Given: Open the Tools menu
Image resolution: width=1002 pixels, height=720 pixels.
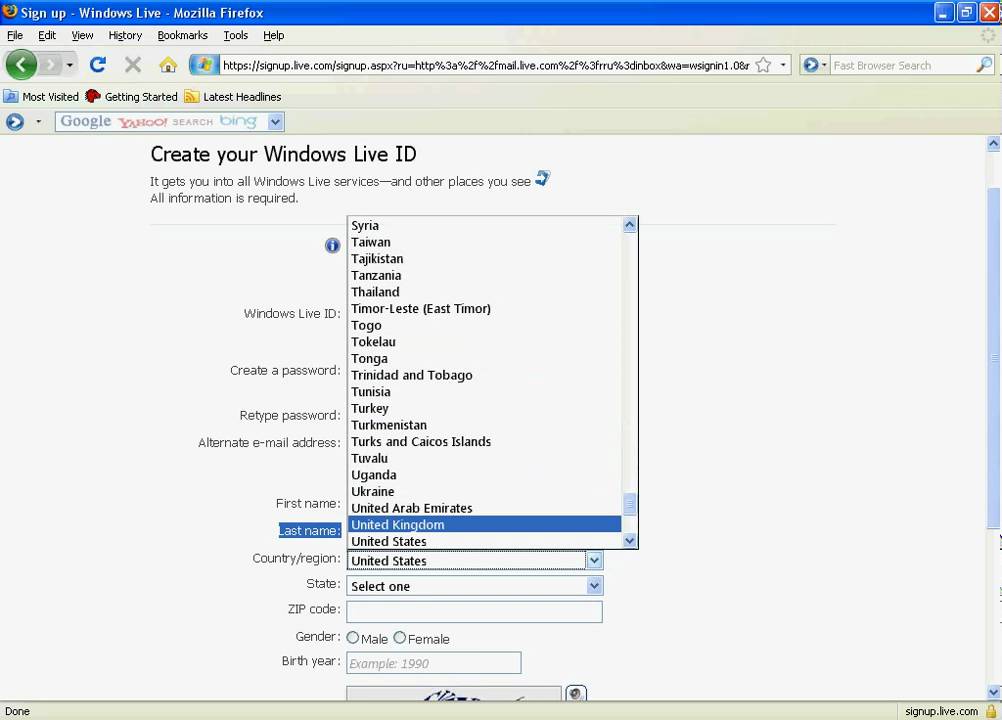Looking at the screenshot, I should tap(235, 35).
